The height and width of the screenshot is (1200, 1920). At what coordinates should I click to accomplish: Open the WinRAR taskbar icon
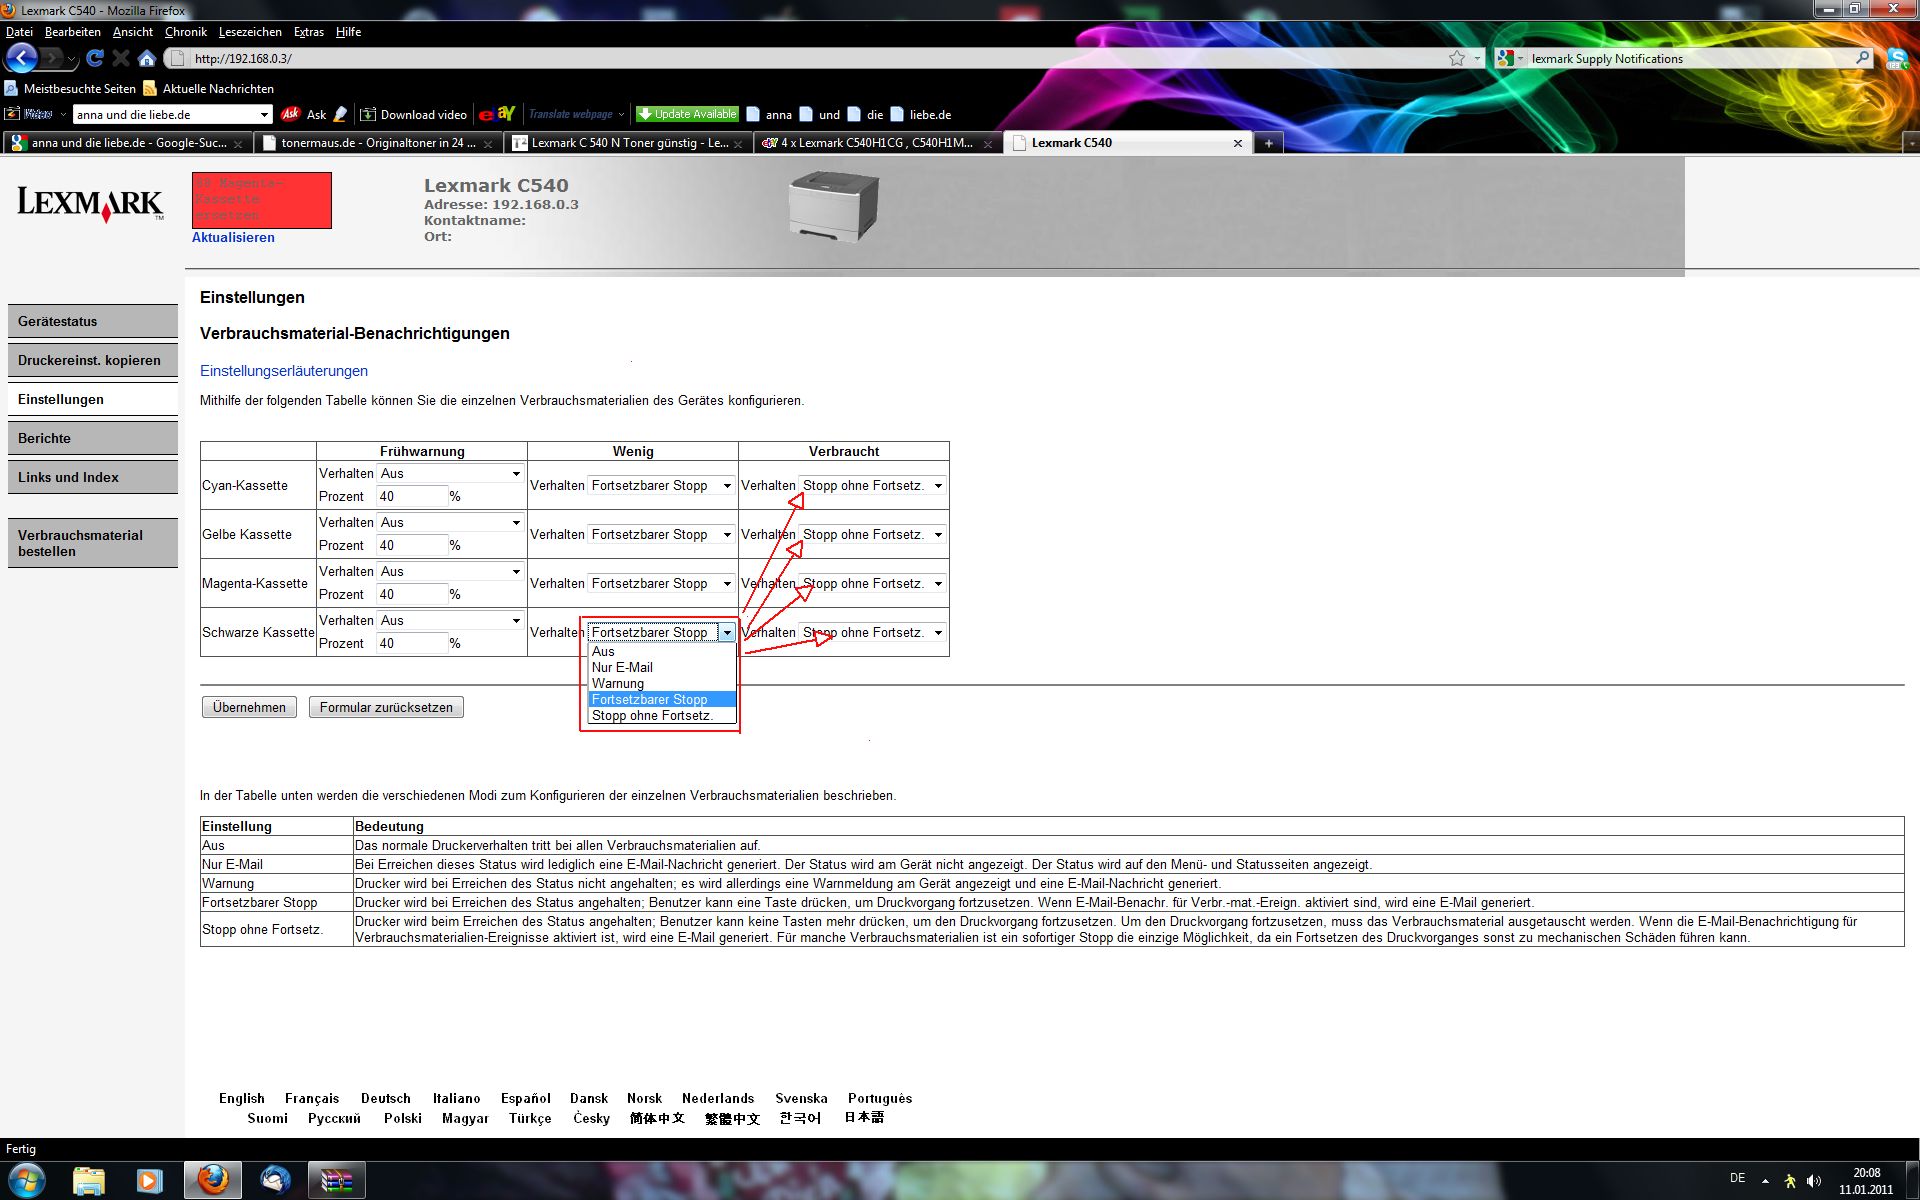pyautogui.click(x=337, y=1181)
